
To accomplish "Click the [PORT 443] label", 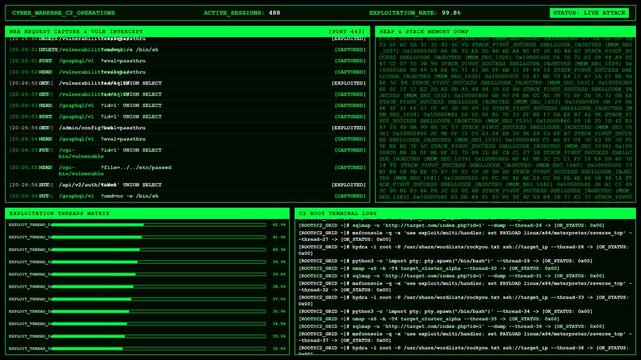I will tap(347, 31).
